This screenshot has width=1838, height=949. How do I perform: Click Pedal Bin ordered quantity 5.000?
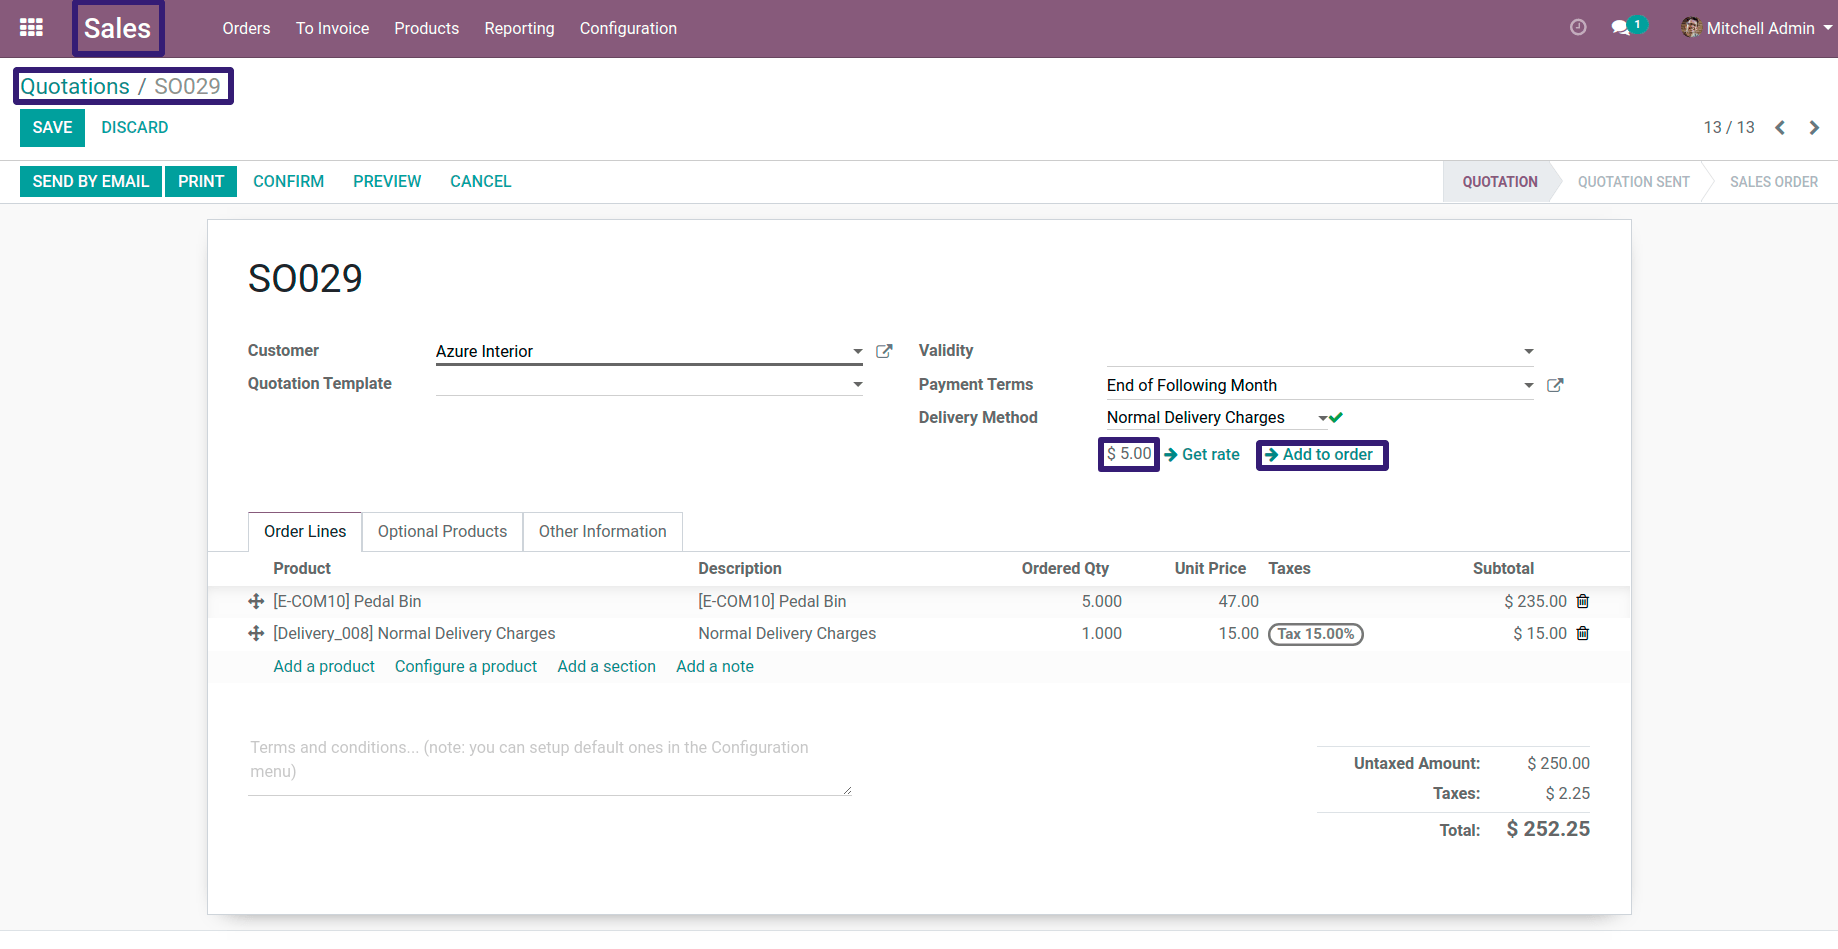tap(1101, 601)
